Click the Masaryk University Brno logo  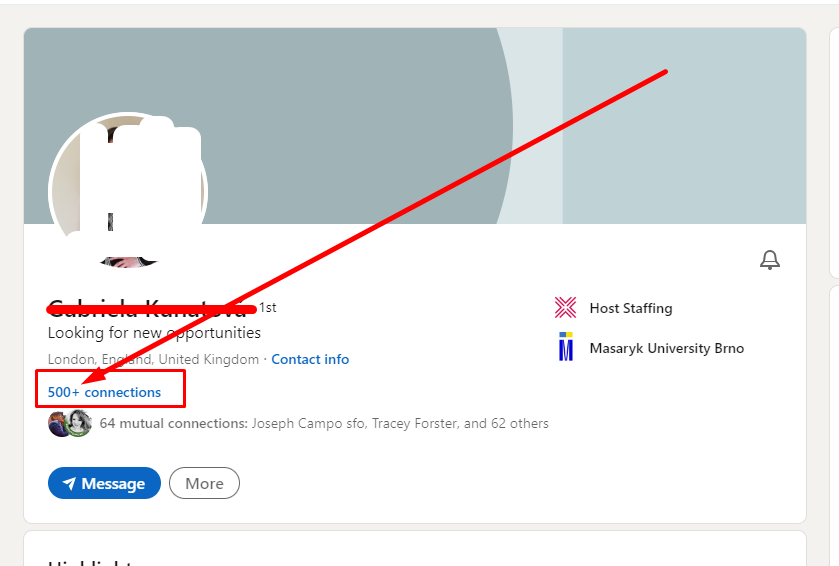click(x=566, y=347)
